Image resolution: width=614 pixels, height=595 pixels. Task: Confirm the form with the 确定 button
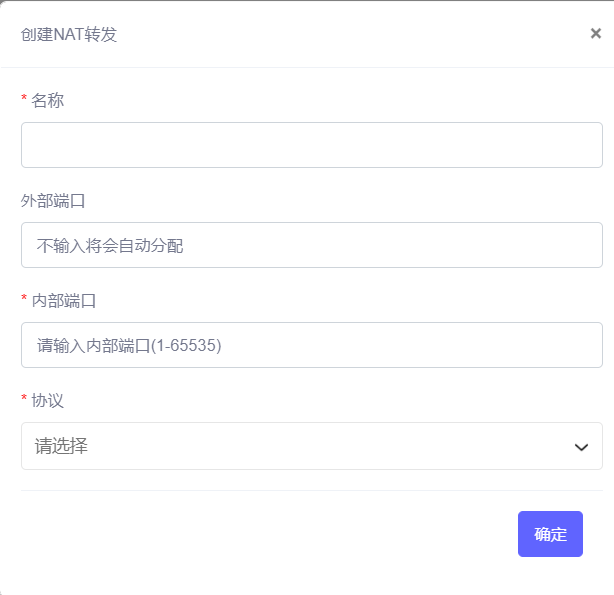[550, 534]
